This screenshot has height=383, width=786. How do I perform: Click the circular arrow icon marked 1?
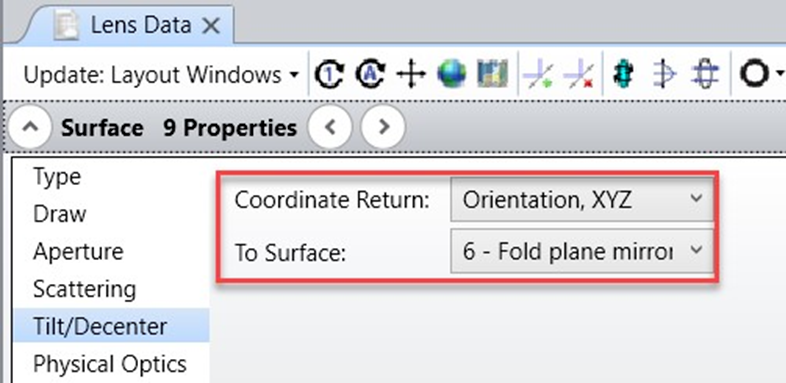pyautogui.click(x=329, y=75)
